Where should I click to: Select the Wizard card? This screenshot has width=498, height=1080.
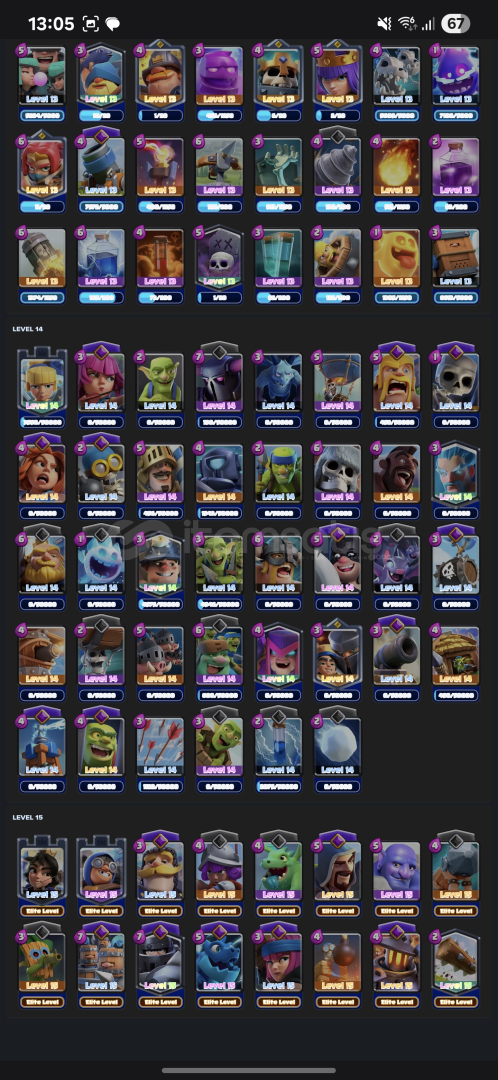pos(337,866)
